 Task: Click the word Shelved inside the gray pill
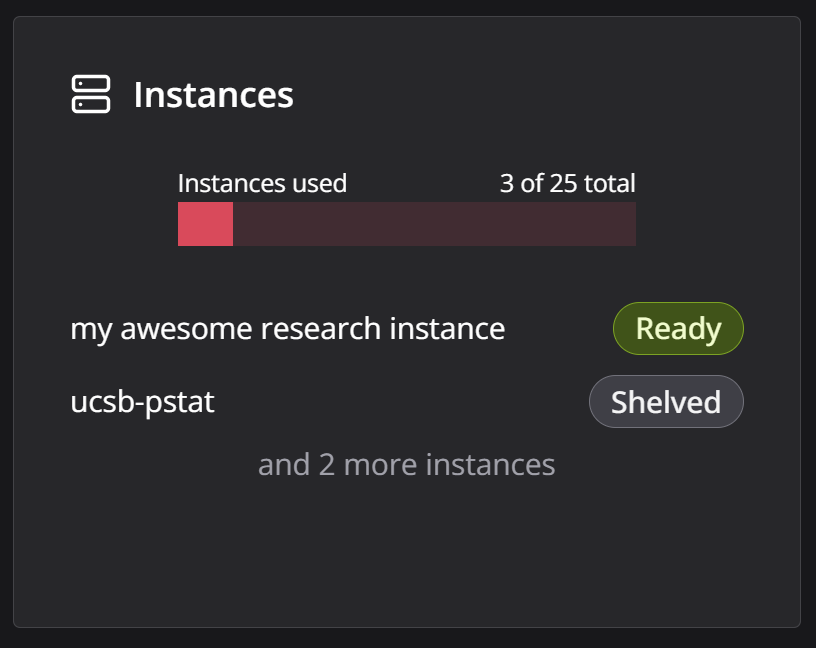[x=666, y=402]
